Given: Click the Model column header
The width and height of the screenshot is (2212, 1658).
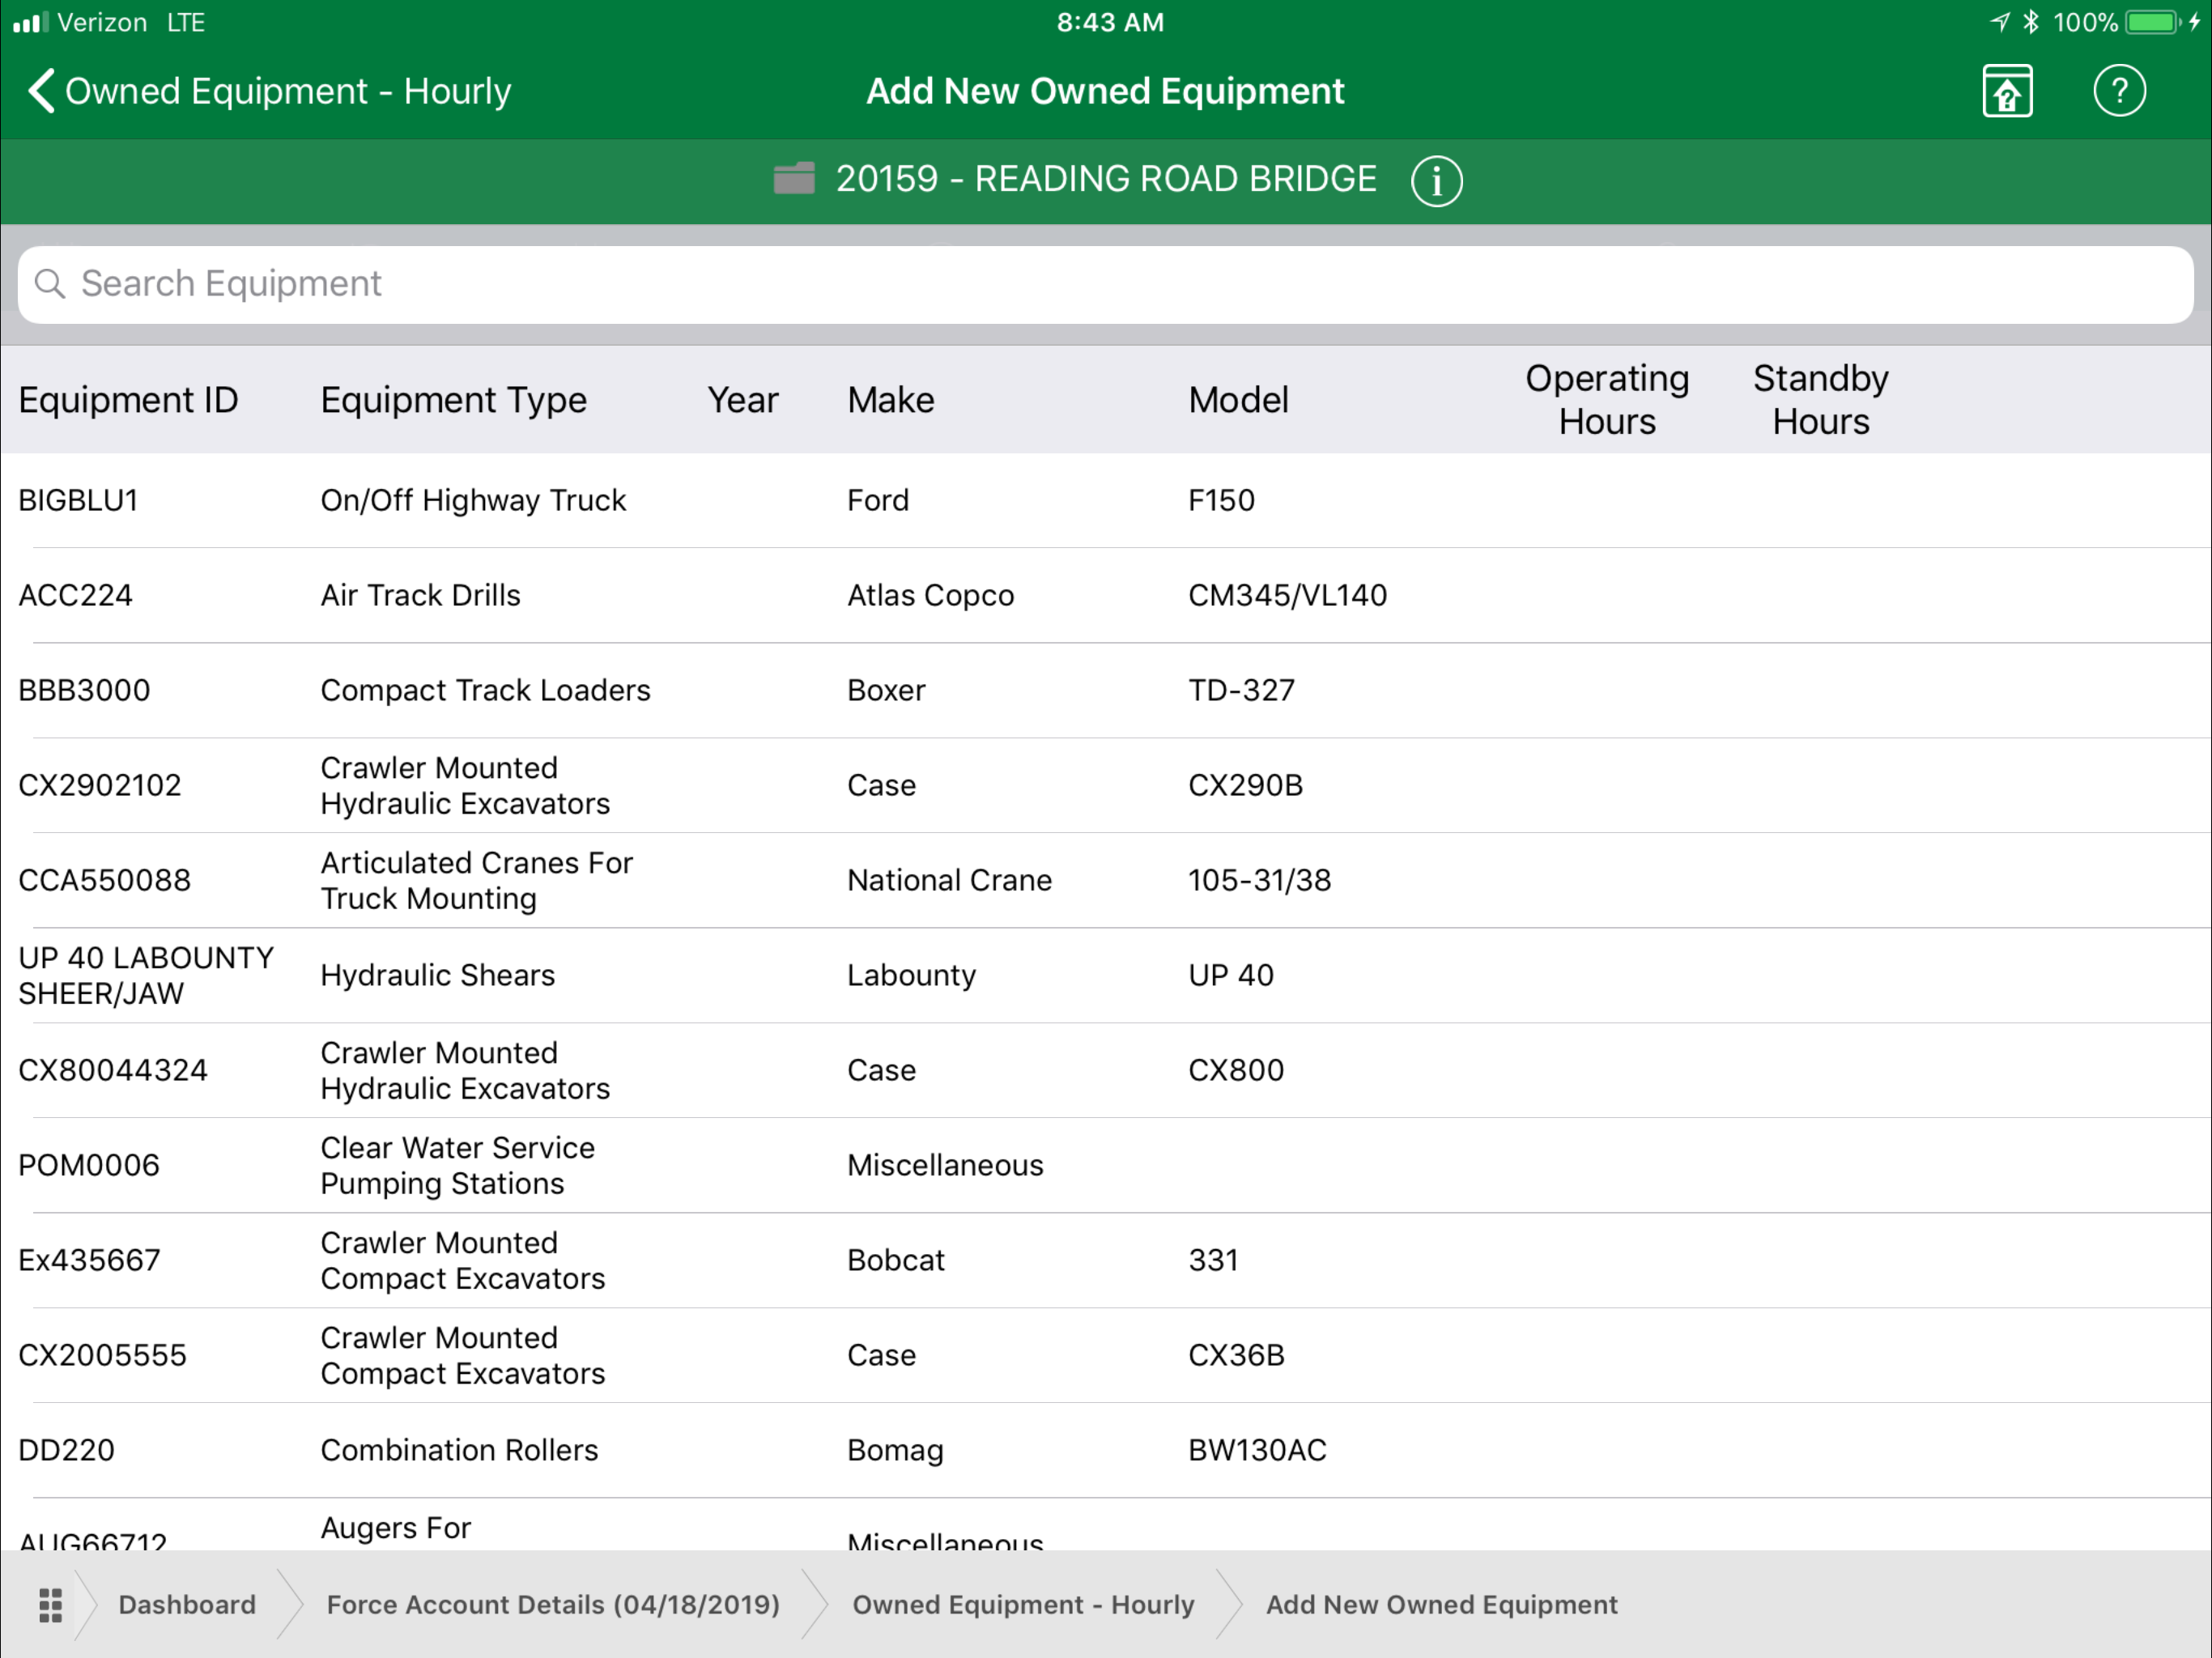Looking at the screenshot, I should (x=1238, y=400).
